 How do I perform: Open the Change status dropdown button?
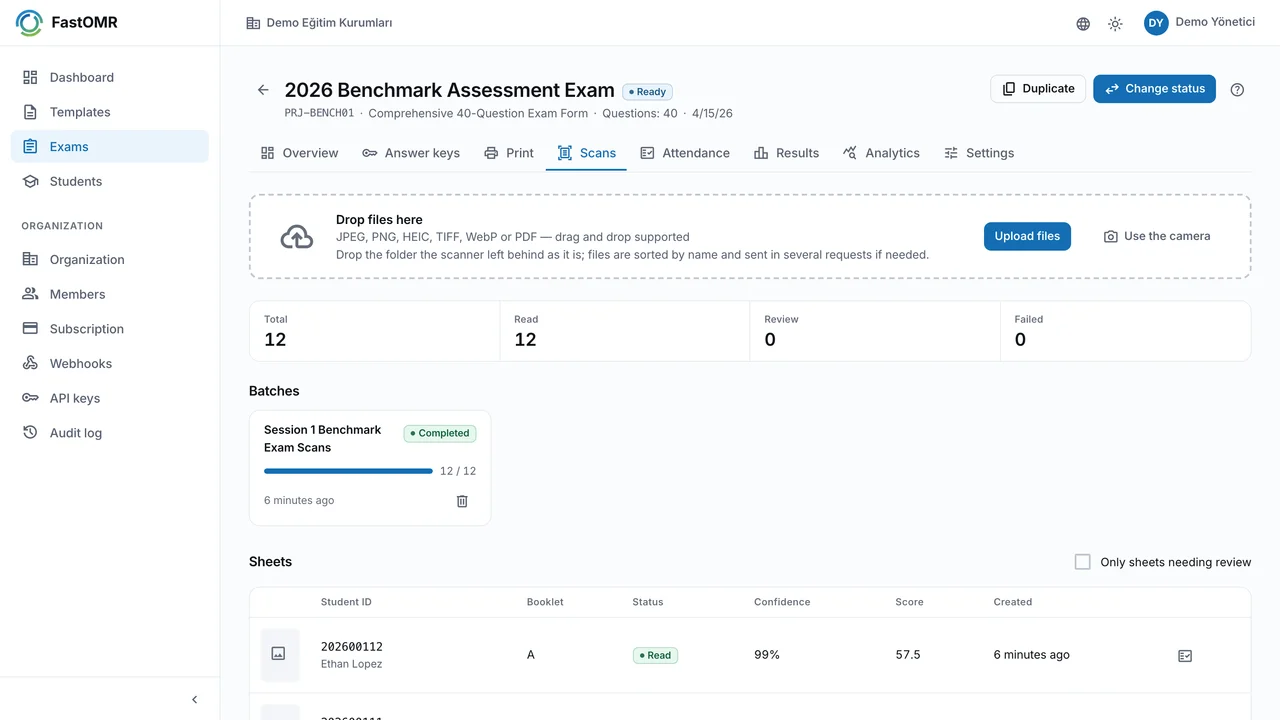coord(1154,89)
